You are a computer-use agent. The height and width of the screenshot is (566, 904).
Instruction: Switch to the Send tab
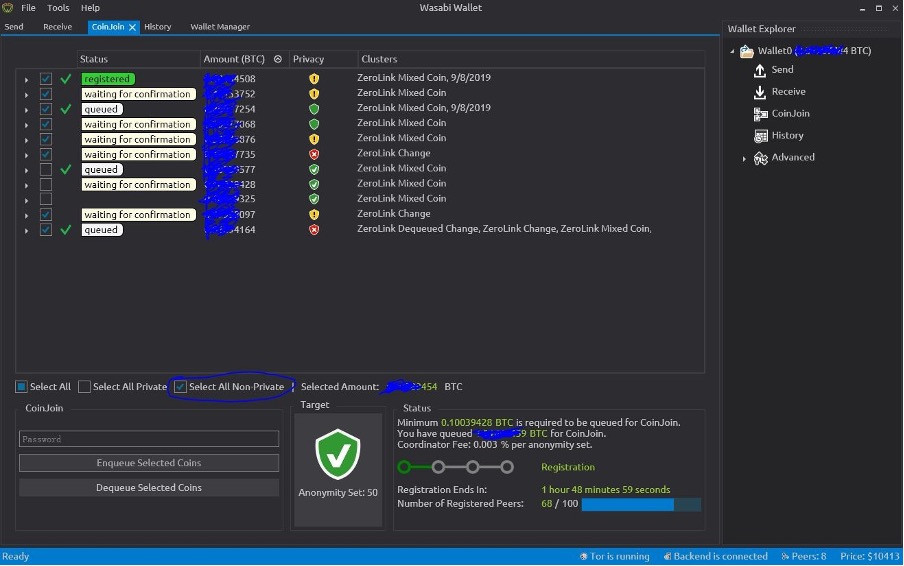[14, 27]
